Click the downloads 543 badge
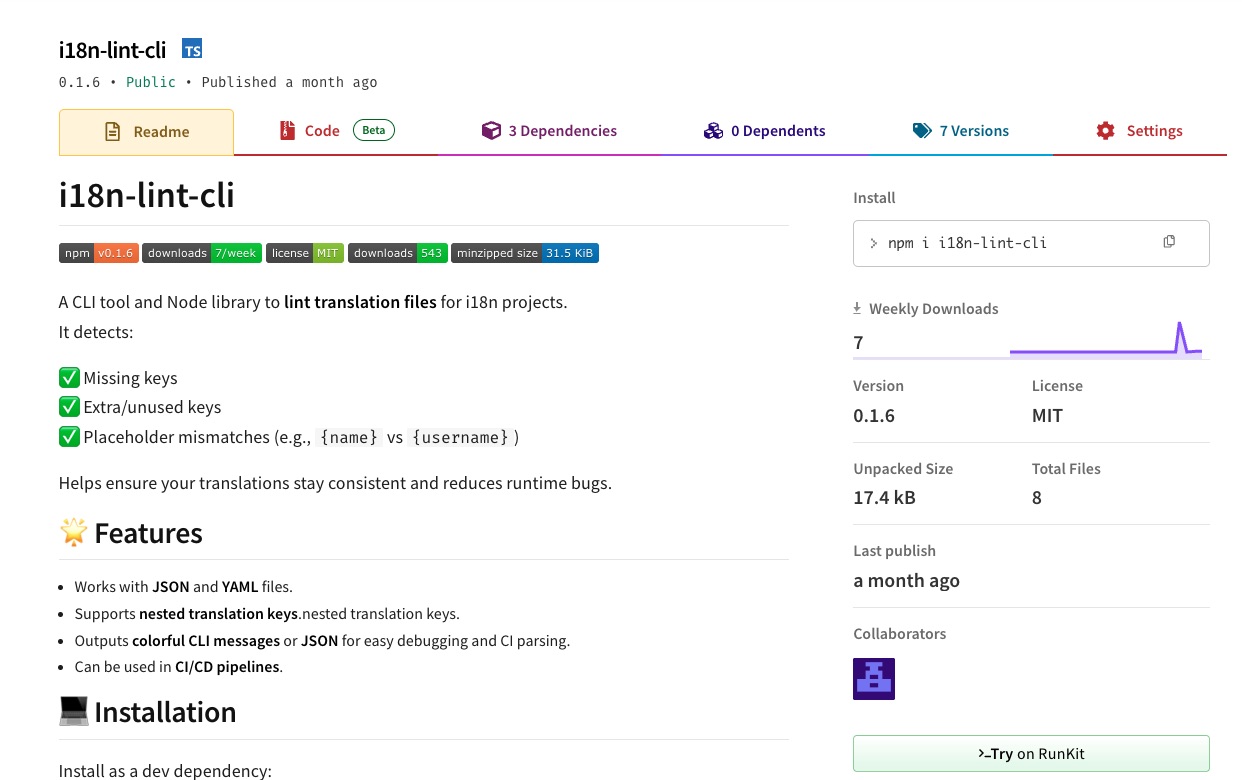Viewport: 1242px width, 780px height. (x=397, y=253)
